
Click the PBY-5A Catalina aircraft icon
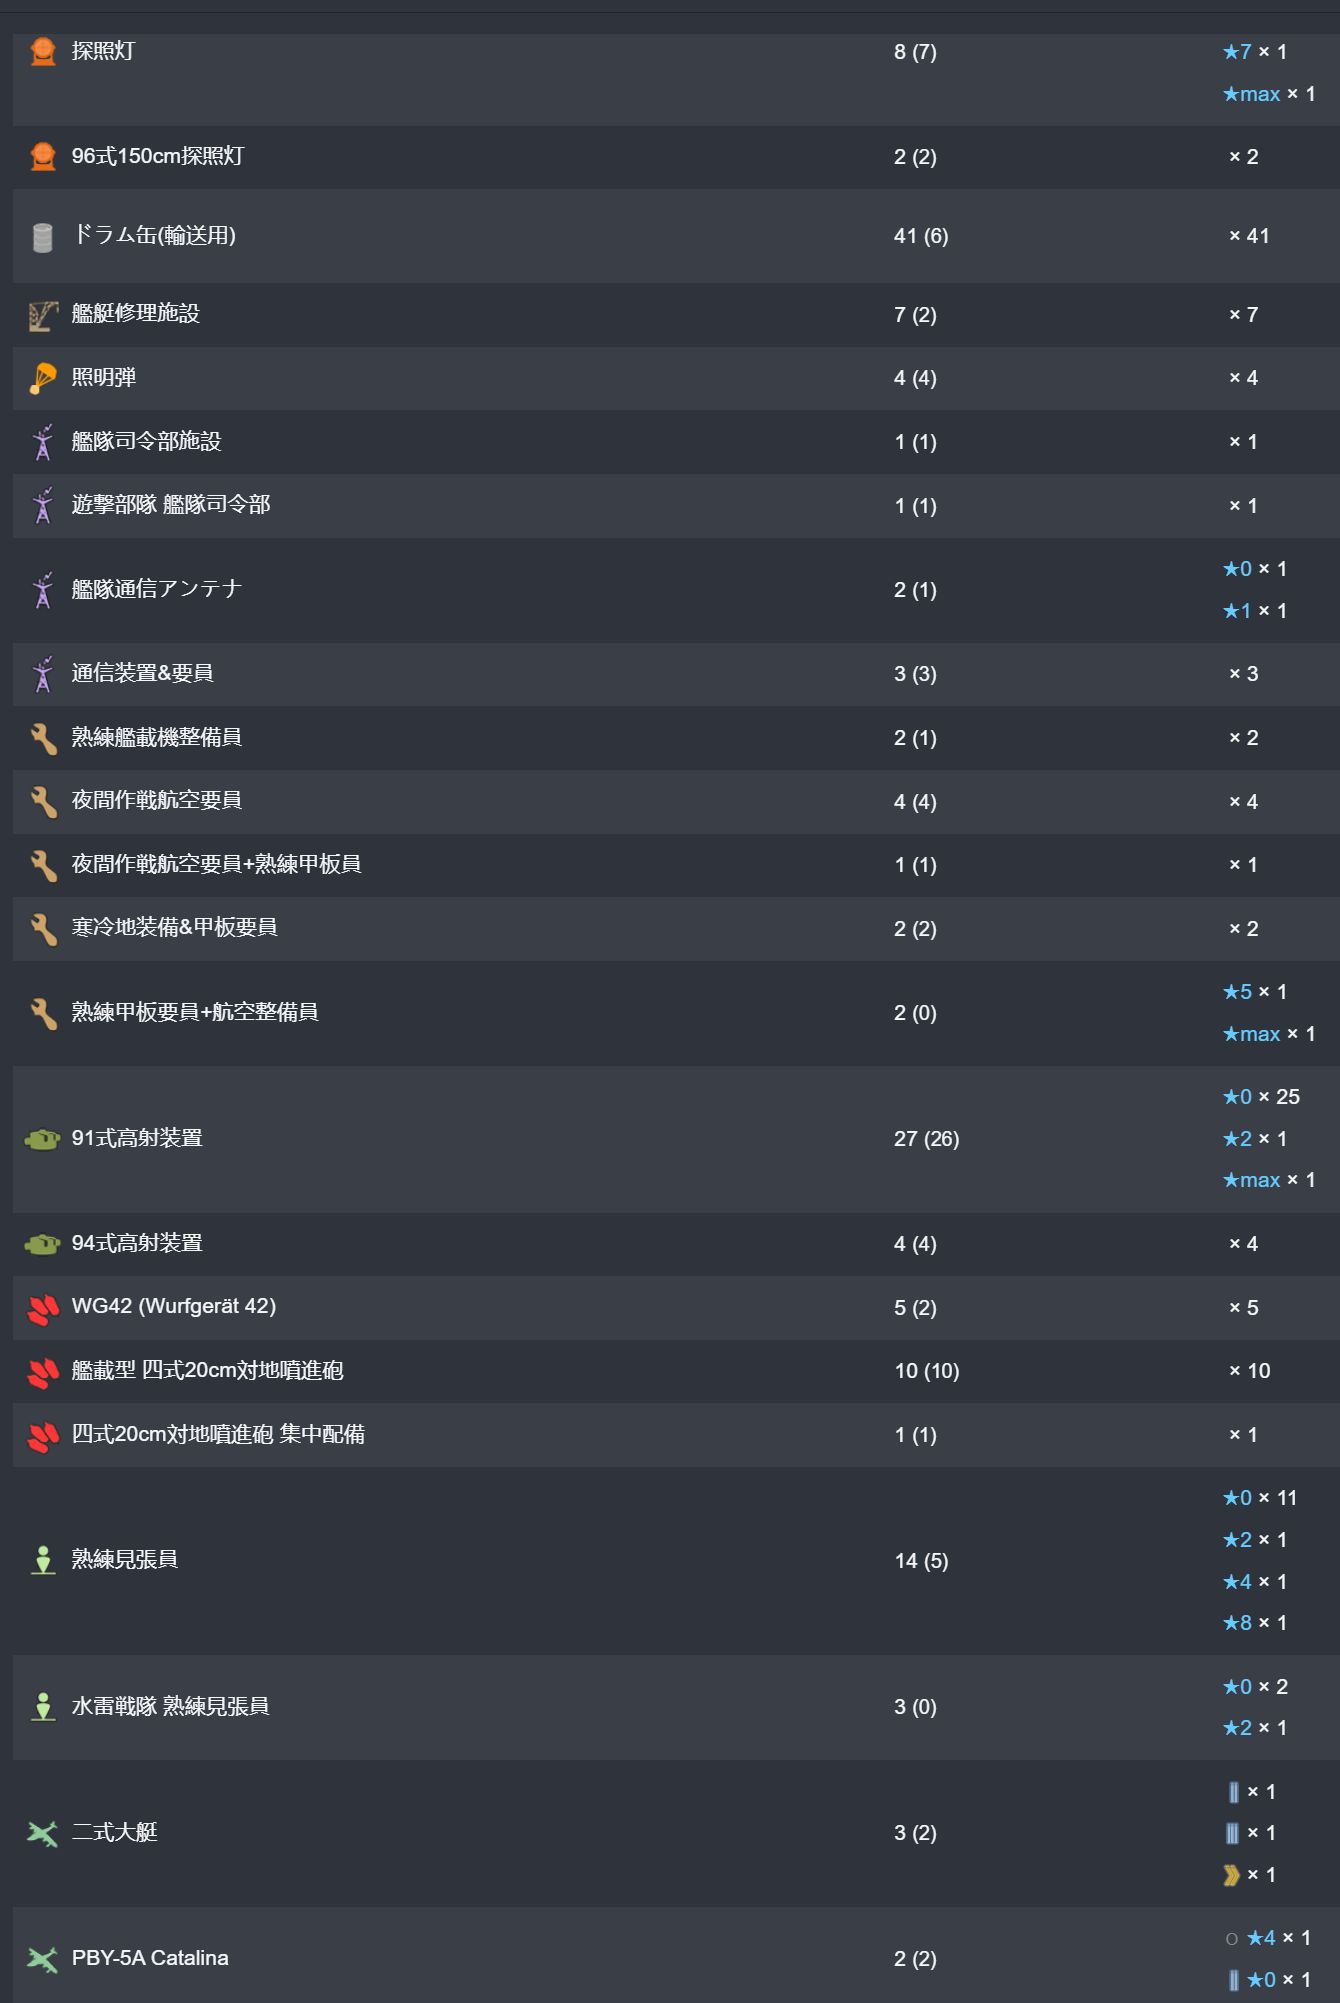(42, 1959)
